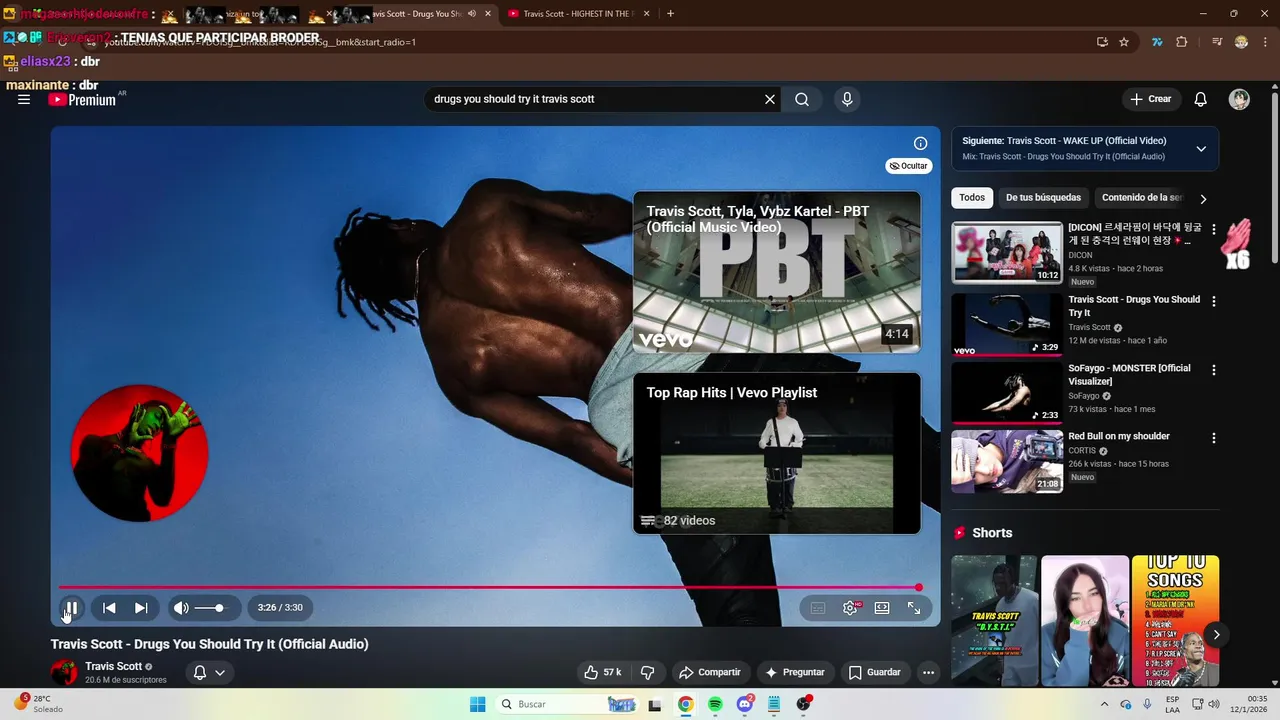Open options for SoFaygo MONSTER video

click(x=1214, y=370)
